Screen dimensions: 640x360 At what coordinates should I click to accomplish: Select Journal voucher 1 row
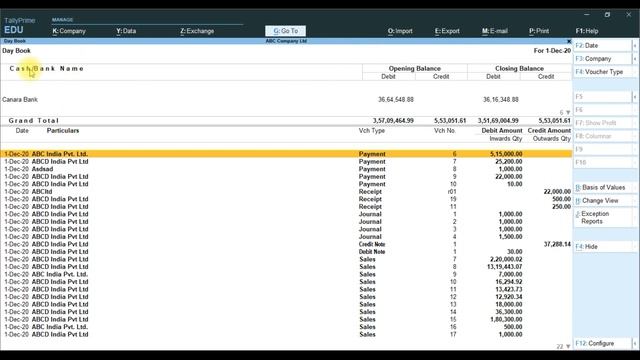click(x=286, y=214)
